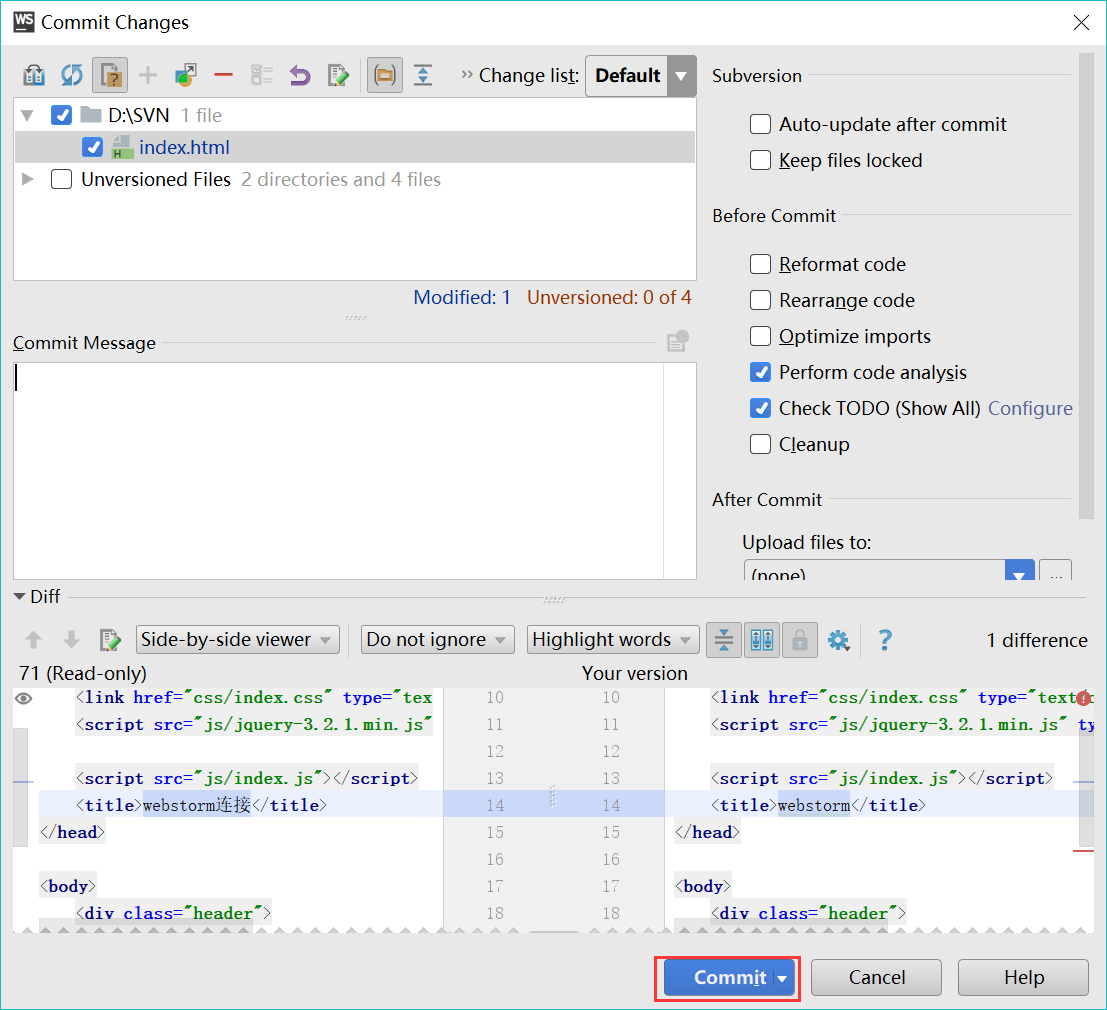This screenshot has height=1010, width=1107.
Task: Uncheck the index.html file checkbox
Action: click(x=92, y=147)
